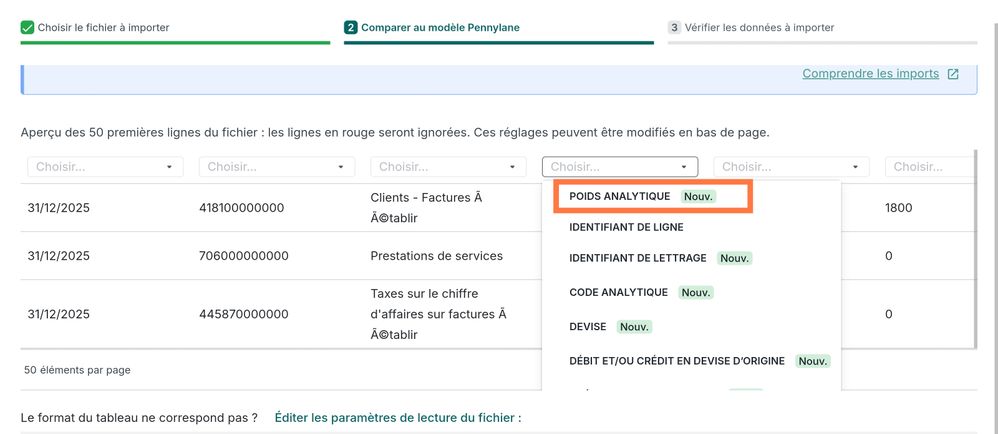Open the first column Choisir dropdown
Viewport: 998px width, 434px height.
(x=105, y=167)
